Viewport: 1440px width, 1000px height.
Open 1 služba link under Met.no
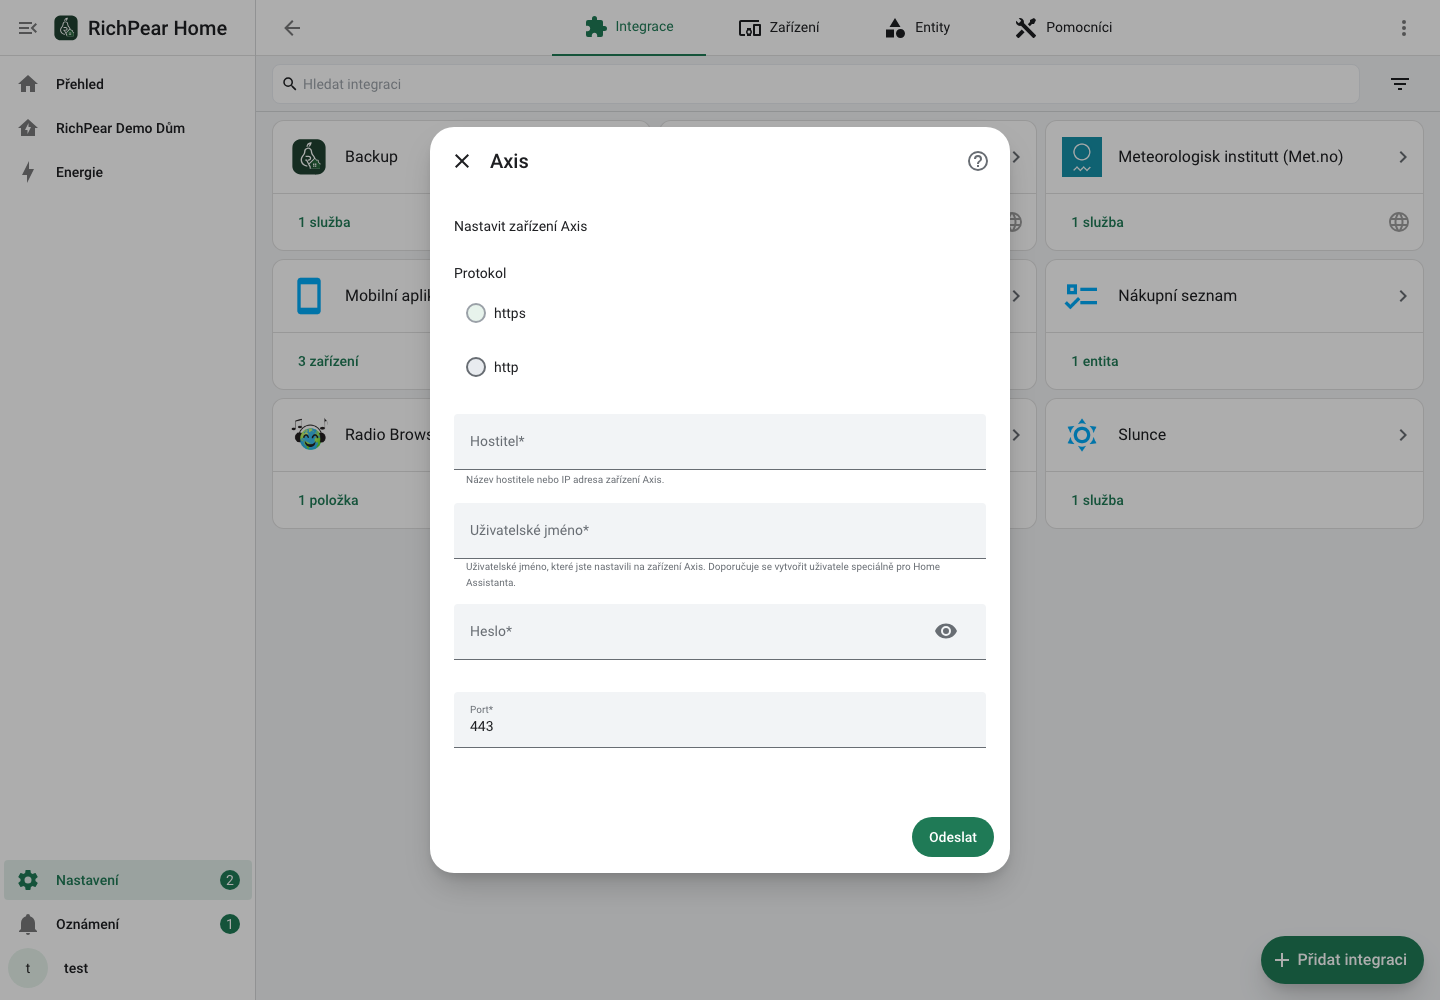pos(1097,222)
